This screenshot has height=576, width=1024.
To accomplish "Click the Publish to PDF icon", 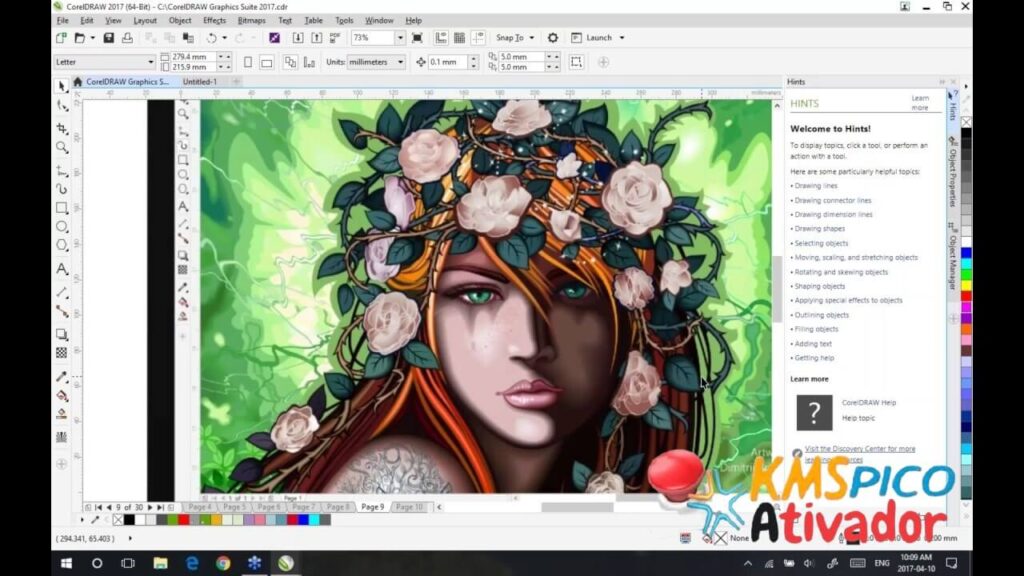I will (335, 38).
